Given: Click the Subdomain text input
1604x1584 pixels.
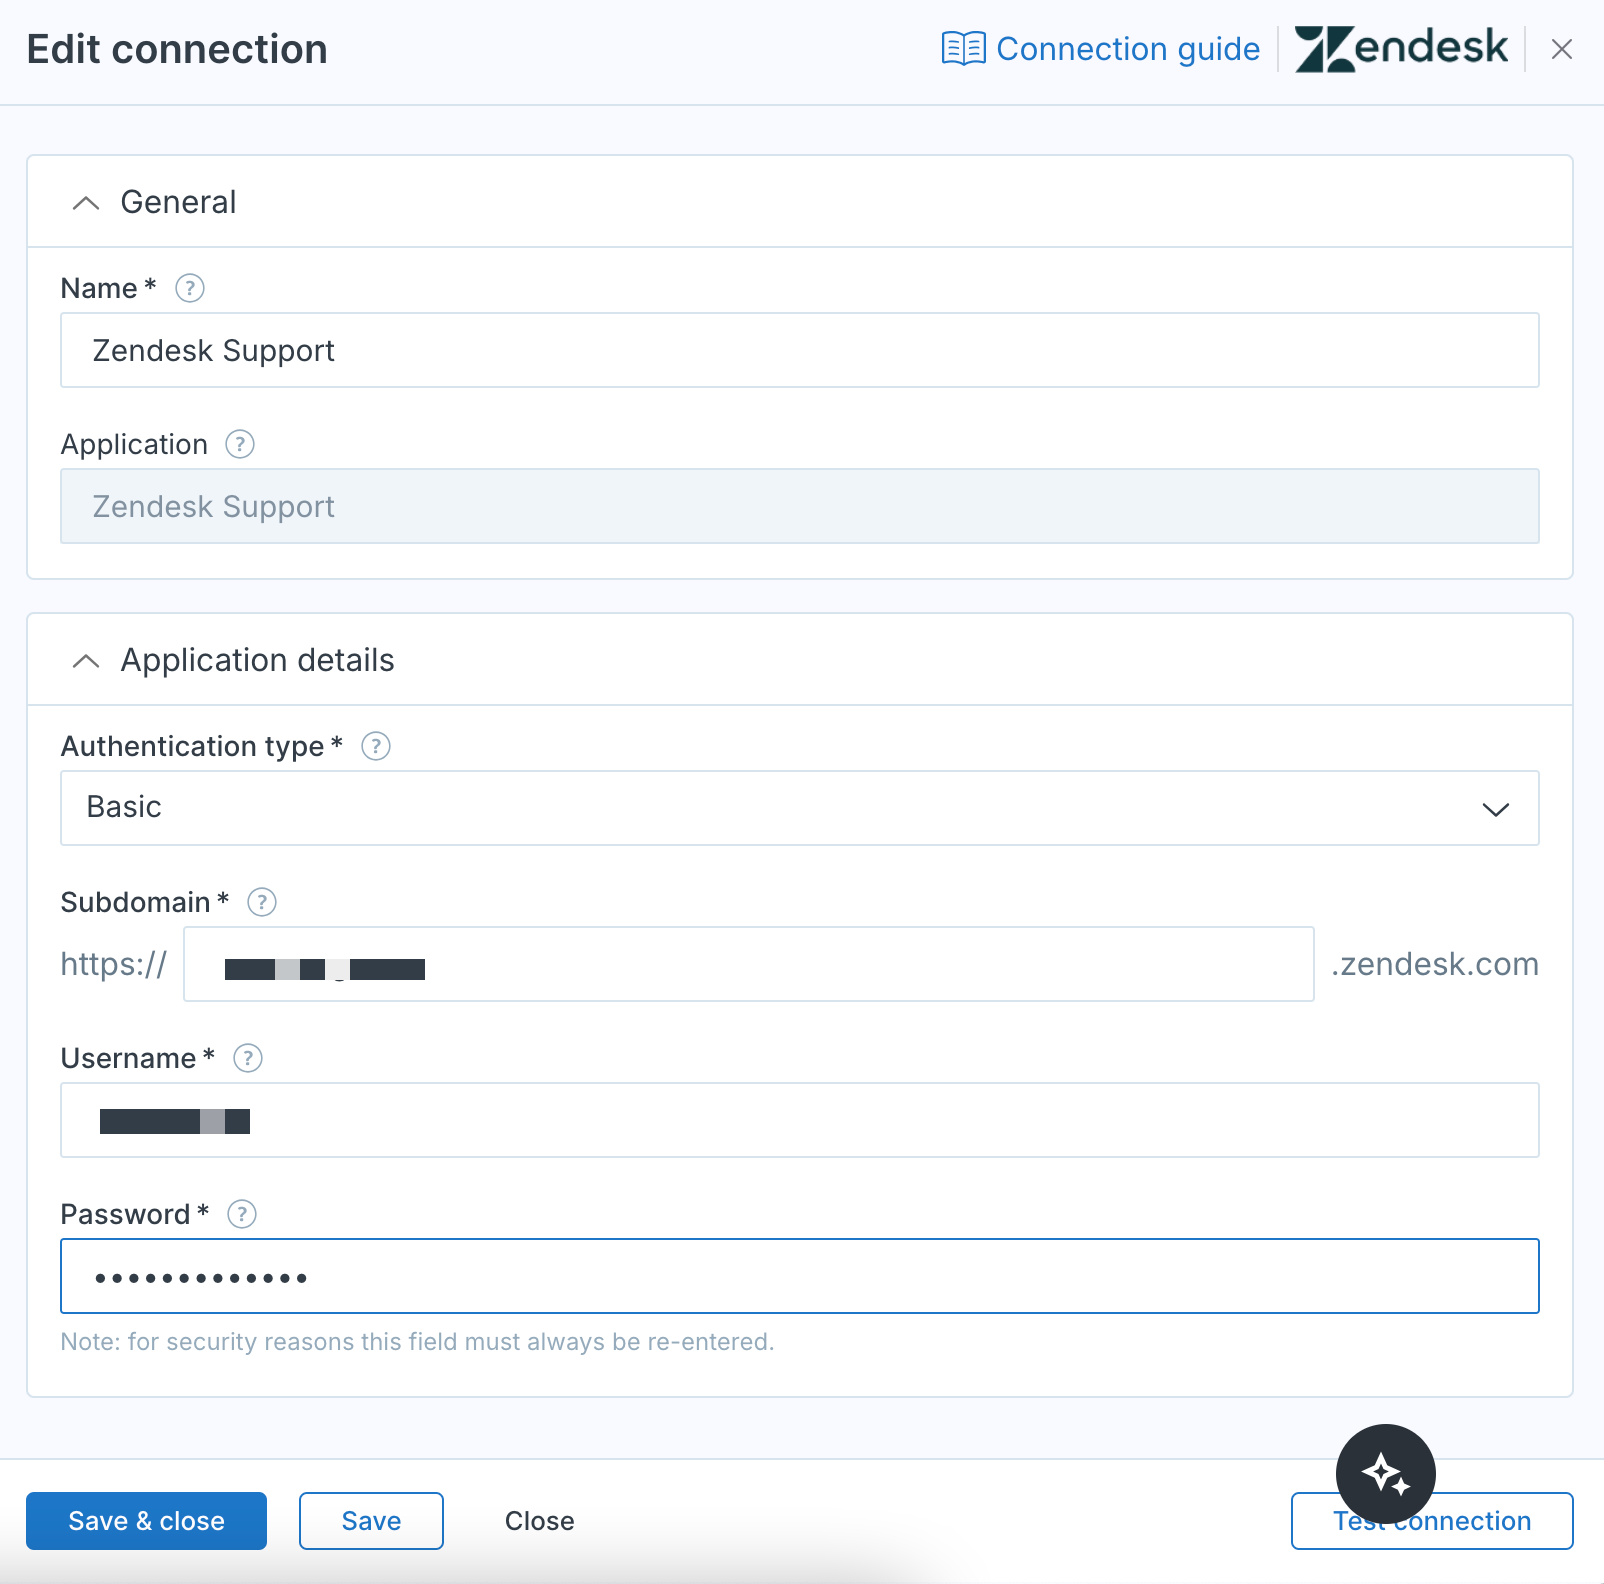Looking at the screenshot, I should click(x=749, y=964).
